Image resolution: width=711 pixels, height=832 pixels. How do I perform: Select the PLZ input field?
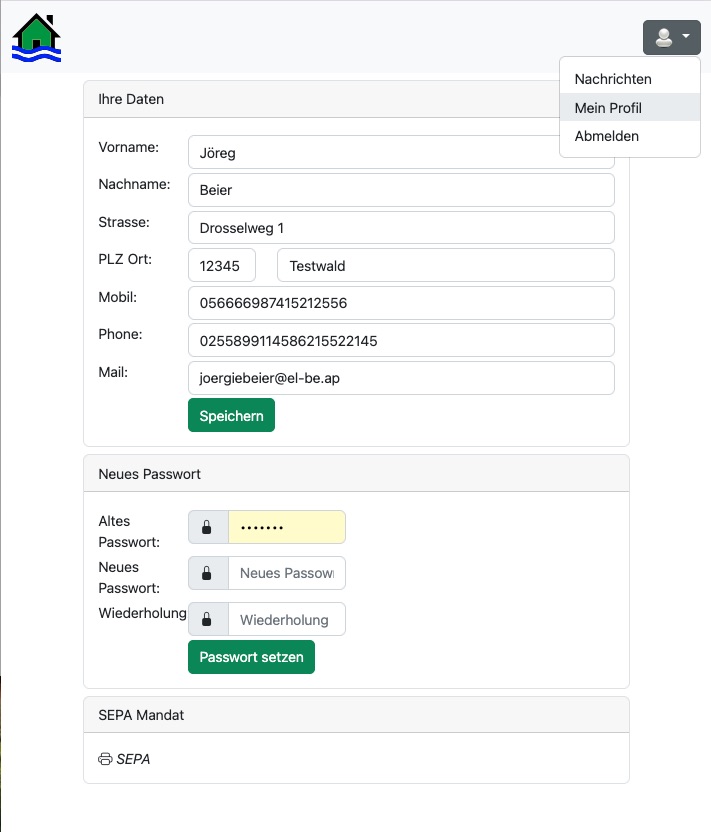click(x=222, y=265)
